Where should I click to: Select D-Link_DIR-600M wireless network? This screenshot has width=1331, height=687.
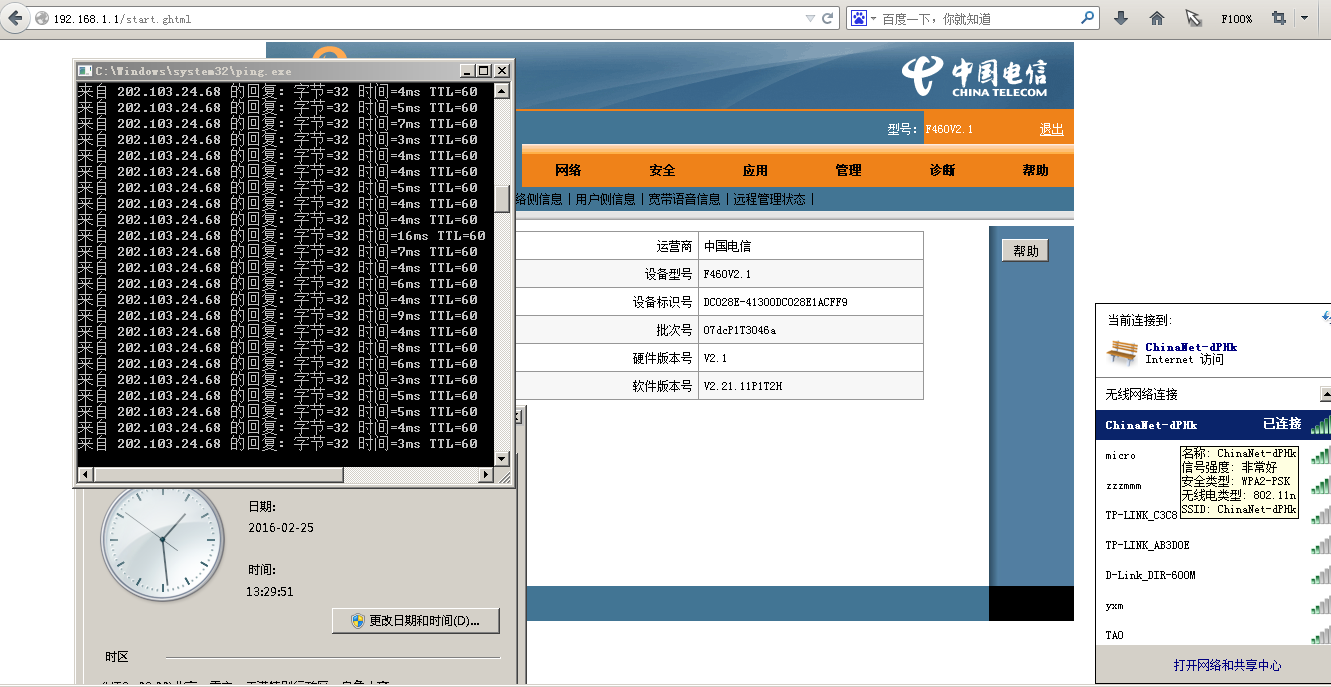tap(1150, 576)
